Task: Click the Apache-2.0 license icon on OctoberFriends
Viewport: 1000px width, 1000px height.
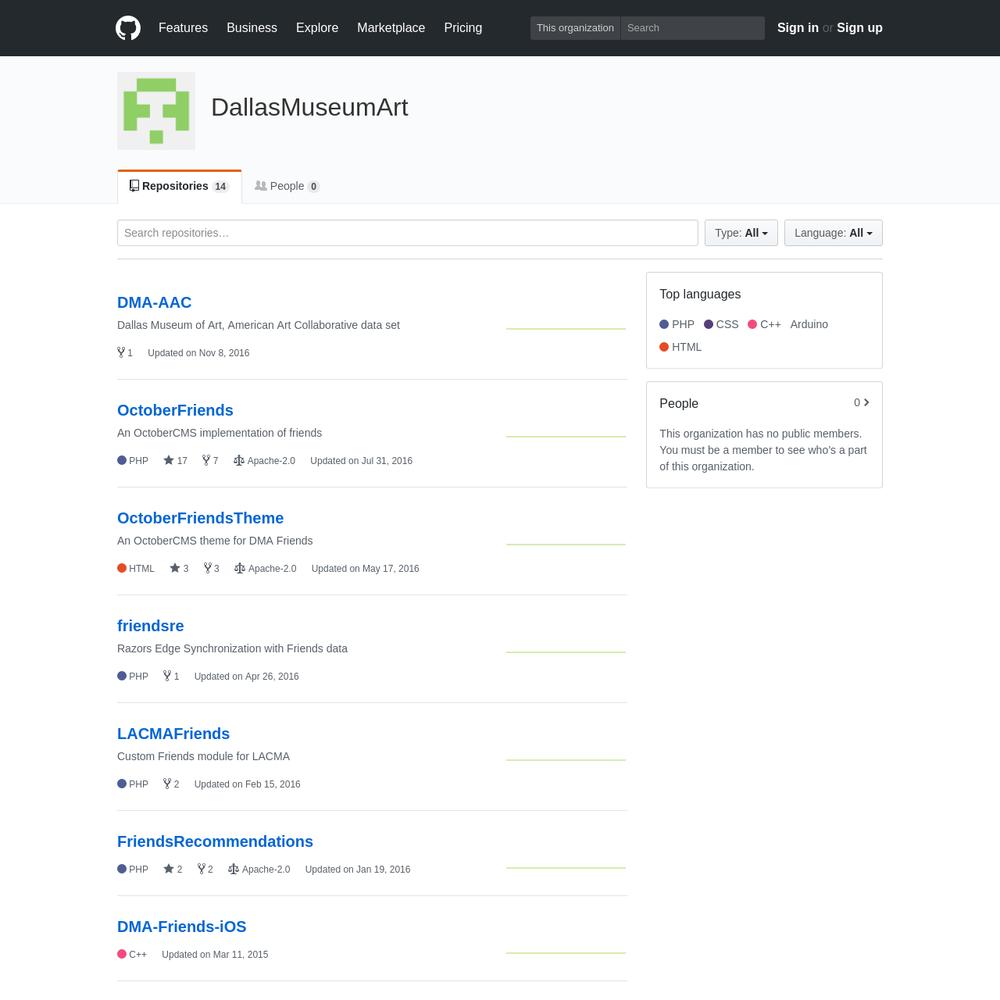Action: point(239,460)
